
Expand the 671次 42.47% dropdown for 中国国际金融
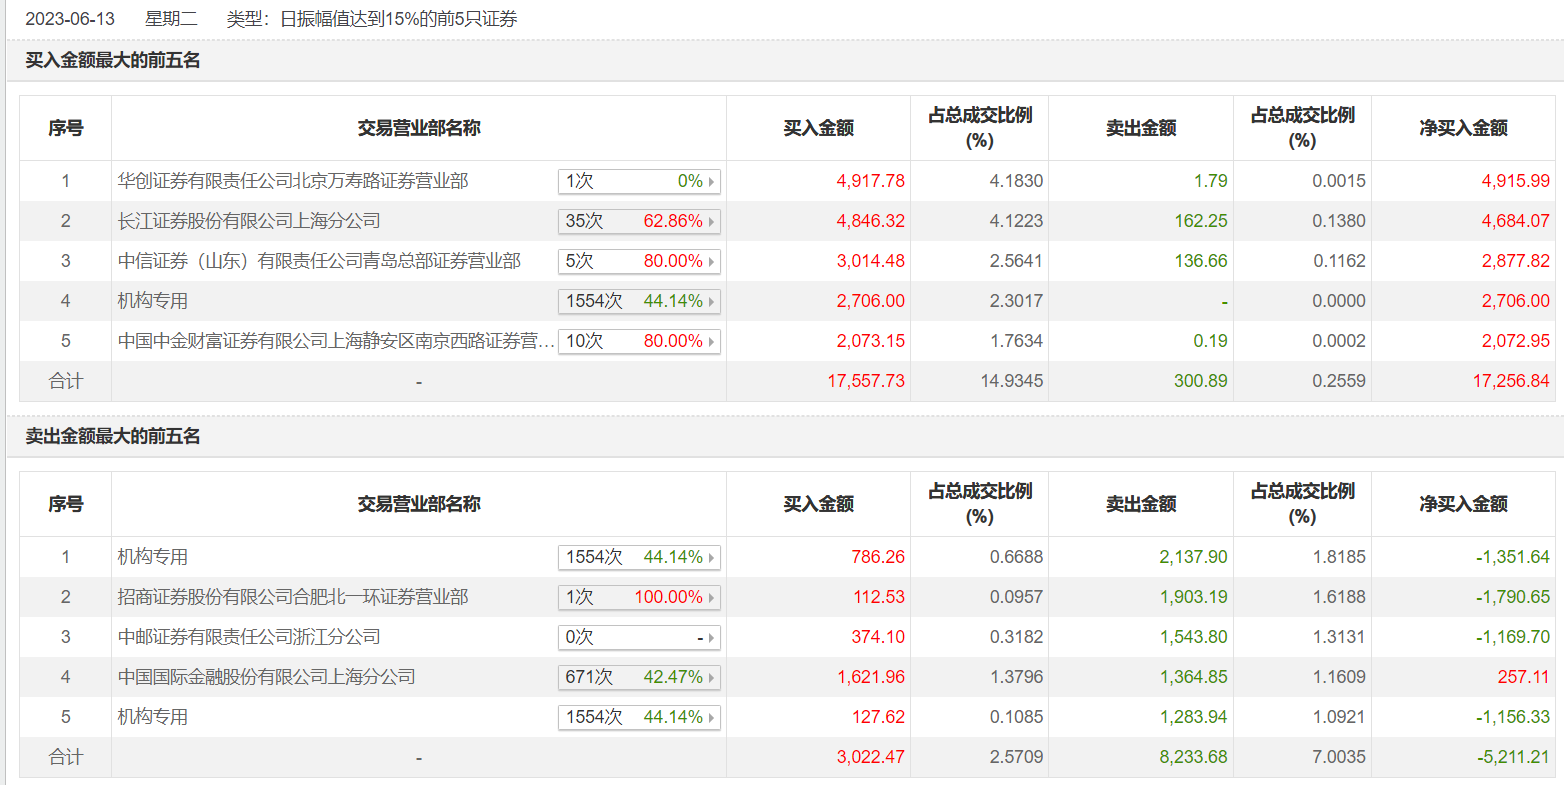coord(638,677)
